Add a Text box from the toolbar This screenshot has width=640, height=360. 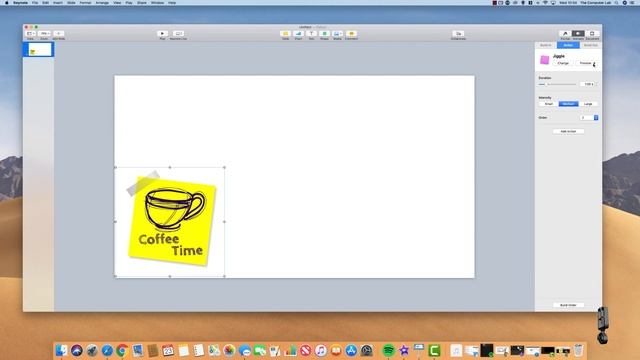pyautogui.click(x=311, y=34)
